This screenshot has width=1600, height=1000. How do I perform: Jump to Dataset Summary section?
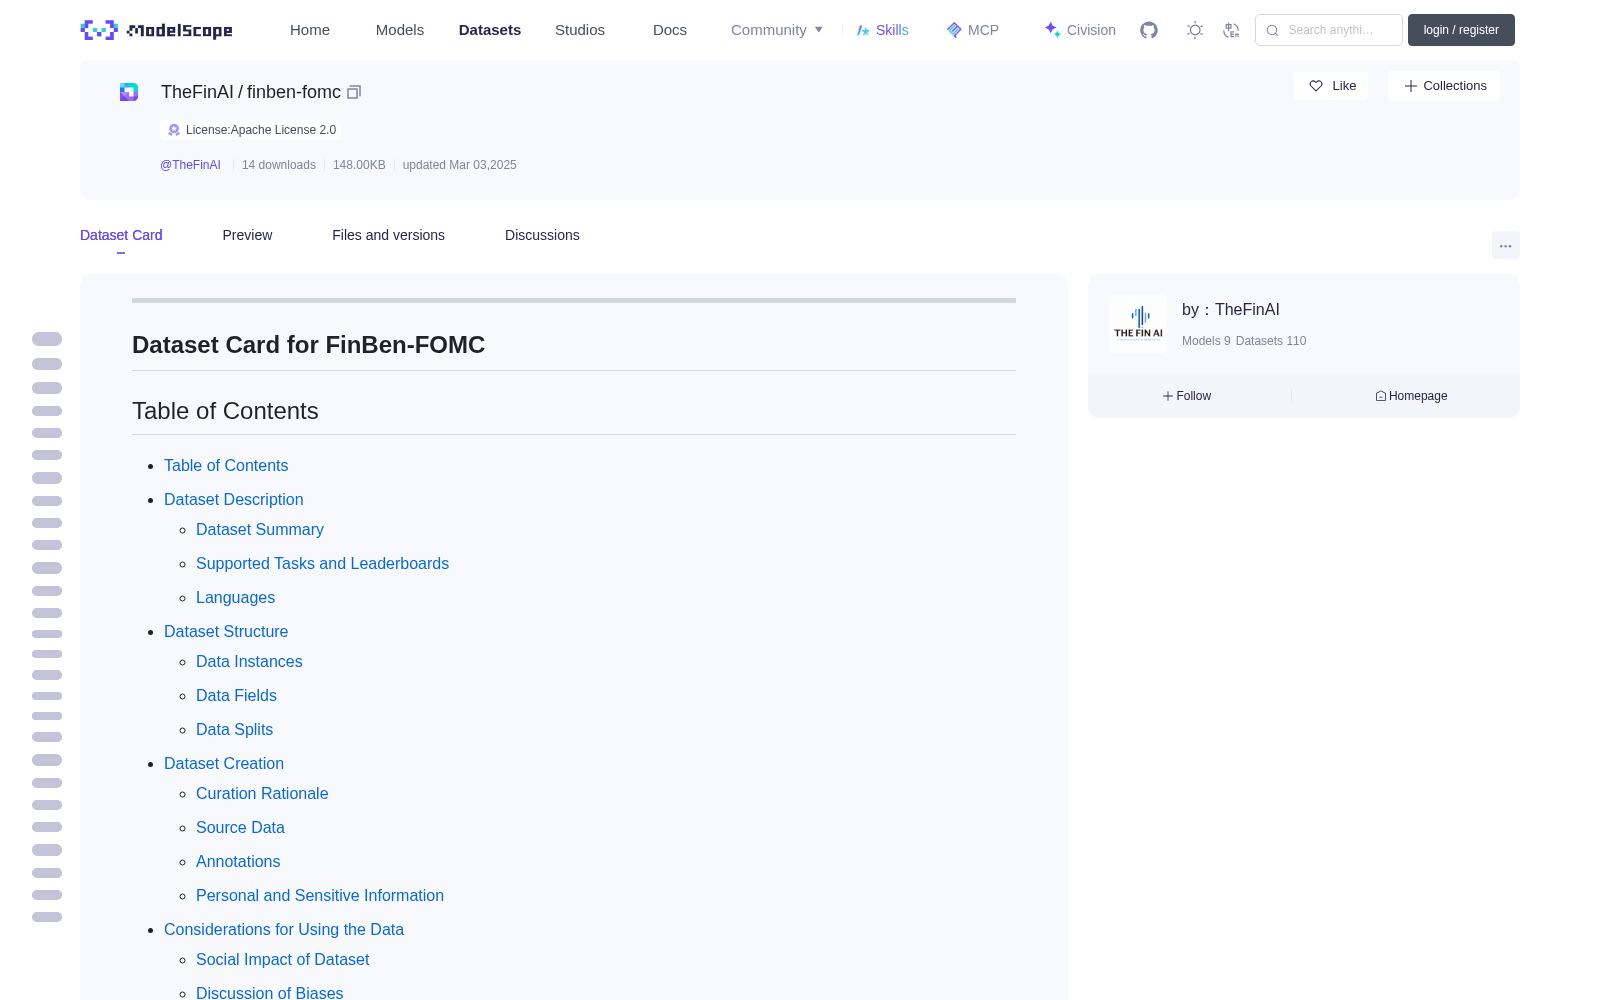pos(260,530)
